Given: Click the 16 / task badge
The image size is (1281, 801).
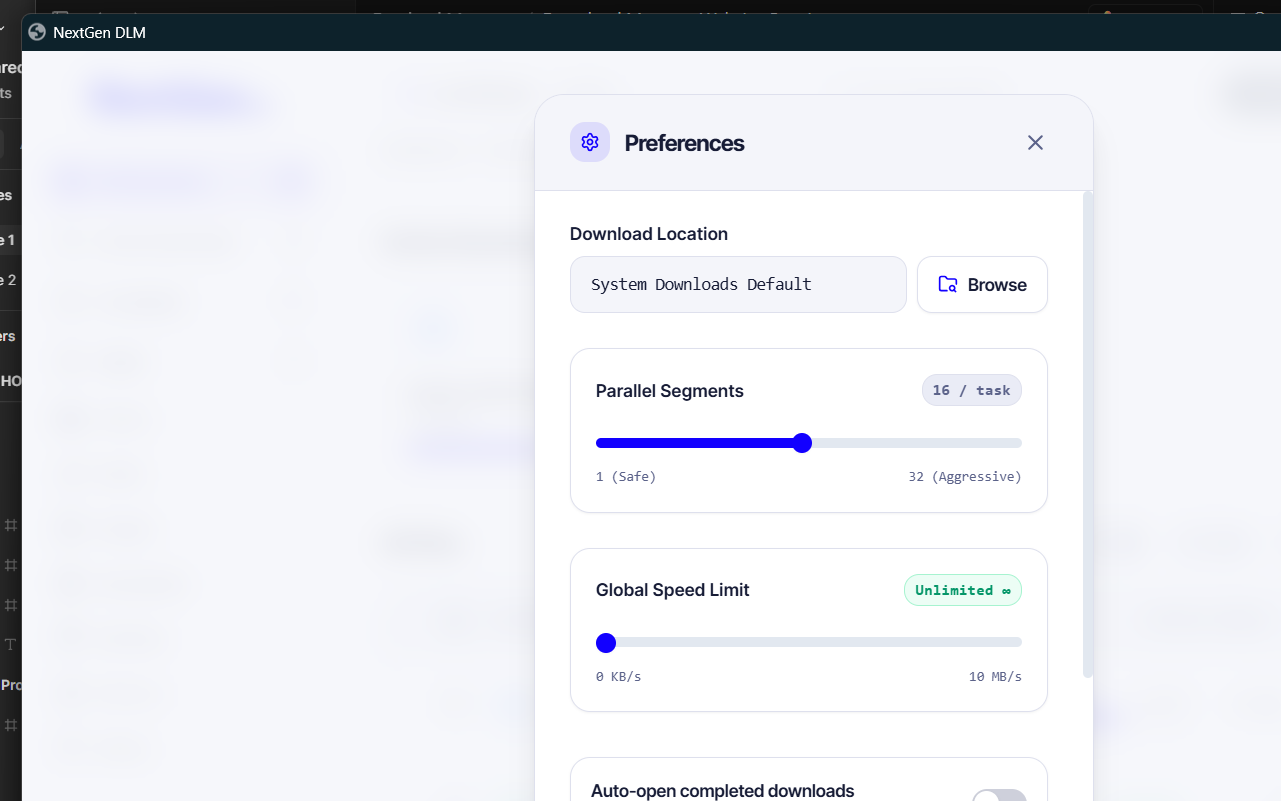Looking at the screenshot, I should pyautogui.click(x=972, y=390).
